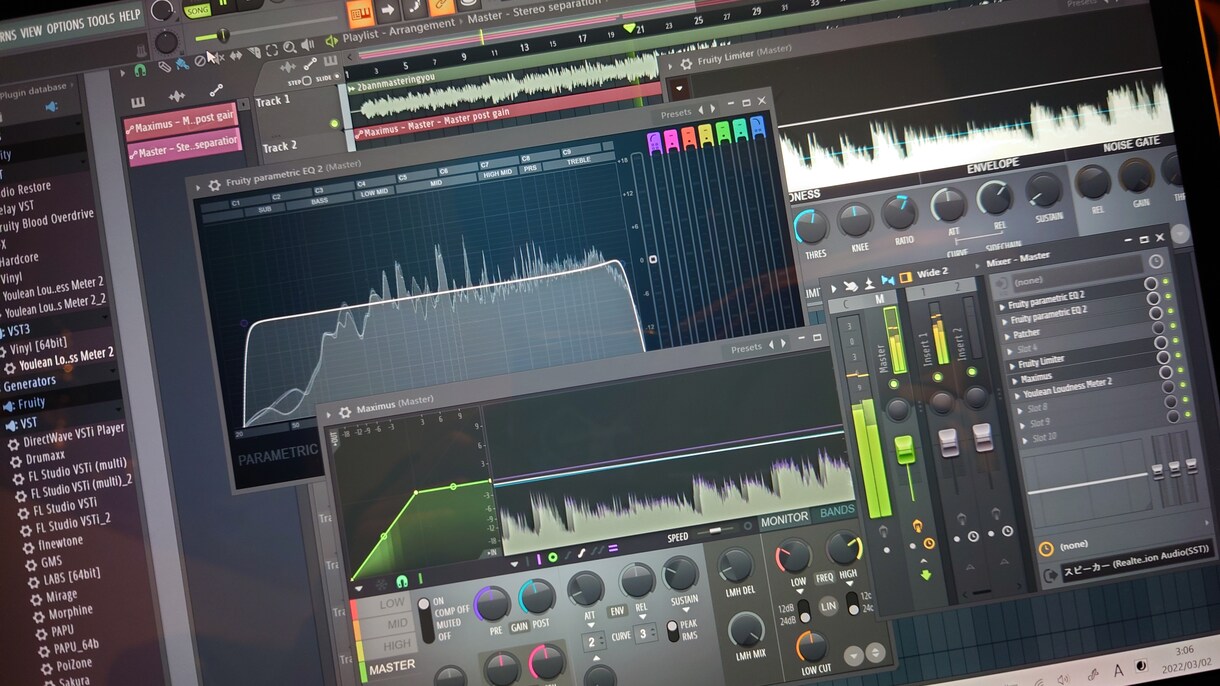Click the orange link icon in top toolbar
Screen dimensions: 1220x686
[440, 5]
